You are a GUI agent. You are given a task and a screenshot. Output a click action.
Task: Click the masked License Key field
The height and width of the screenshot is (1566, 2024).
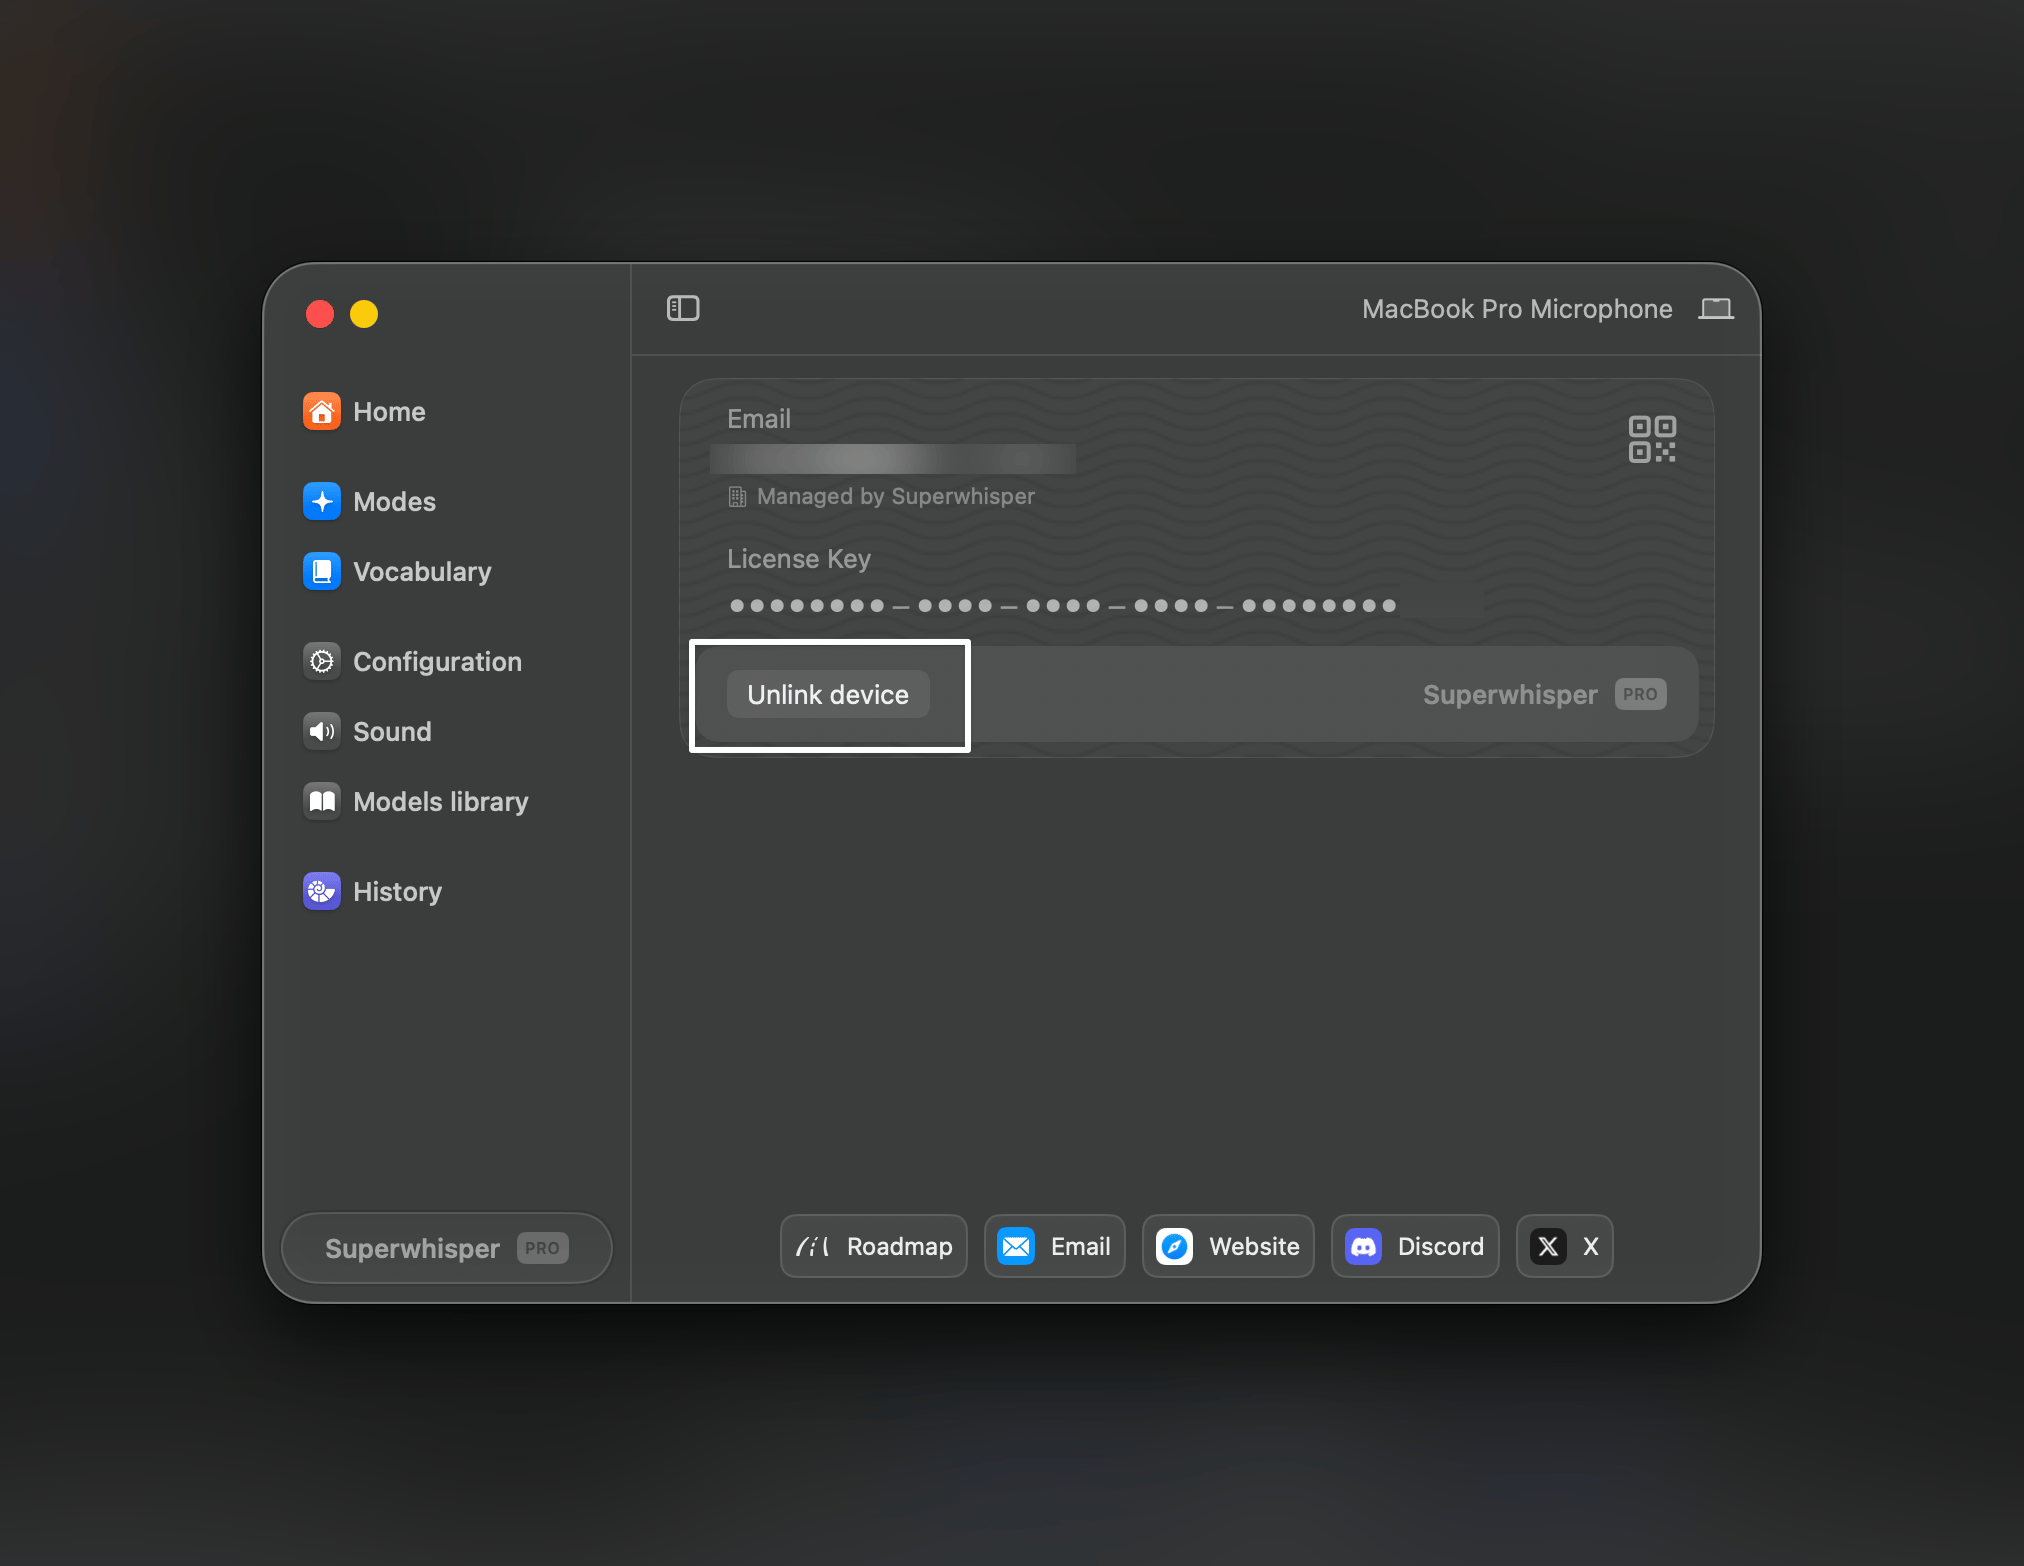pyautogui.click(x=1062, y=605)
